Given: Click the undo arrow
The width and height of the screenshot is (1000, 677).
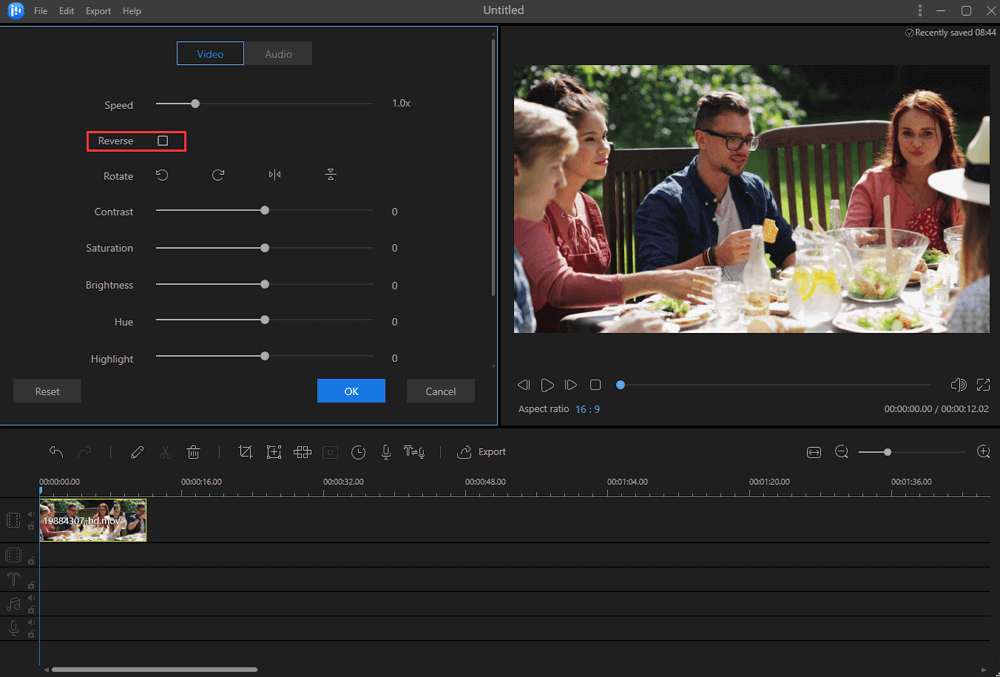Looking at the screenshot, I should click(56, 452).
